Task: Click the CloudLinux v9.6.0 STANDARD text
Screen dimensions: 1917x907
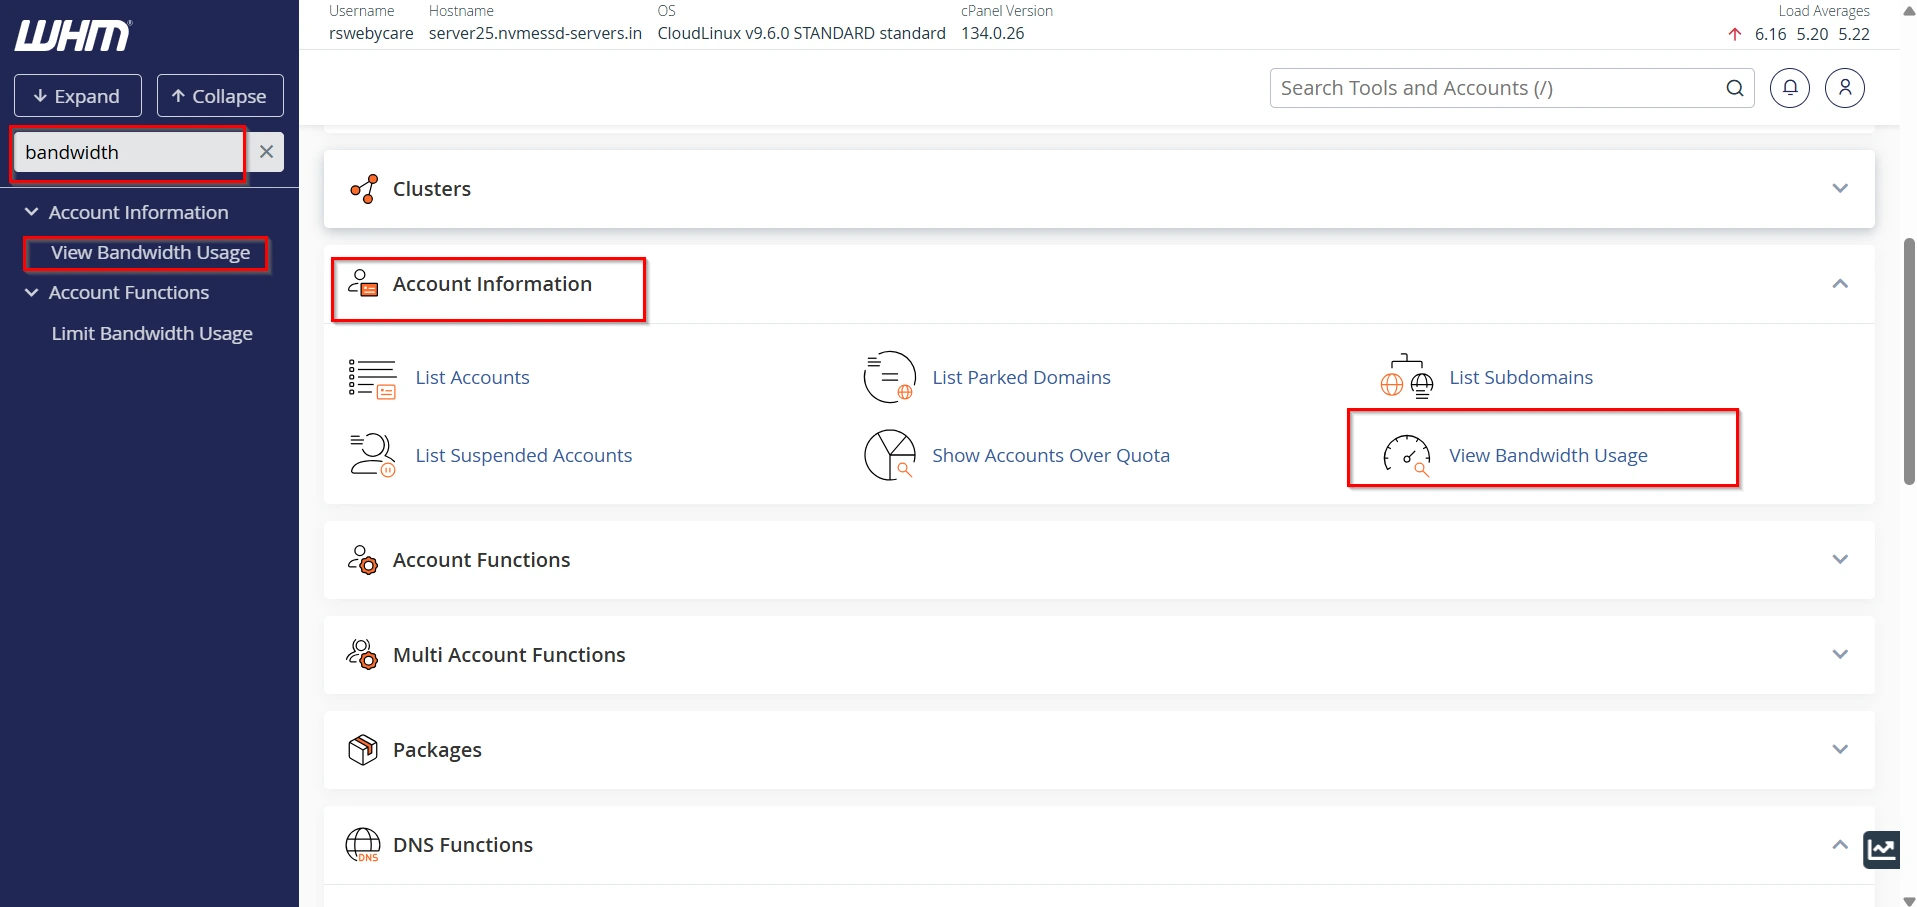Action: (x=802, y=33)
